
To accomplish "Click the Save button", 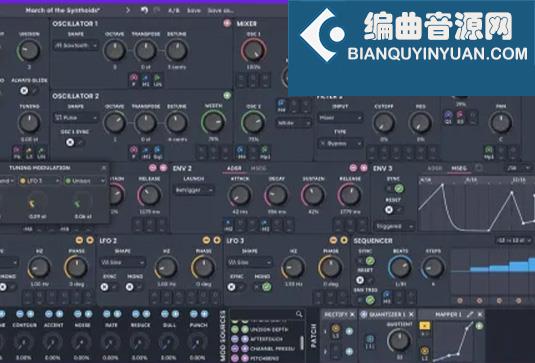I will pyautogui.click(x=193, y=11).
